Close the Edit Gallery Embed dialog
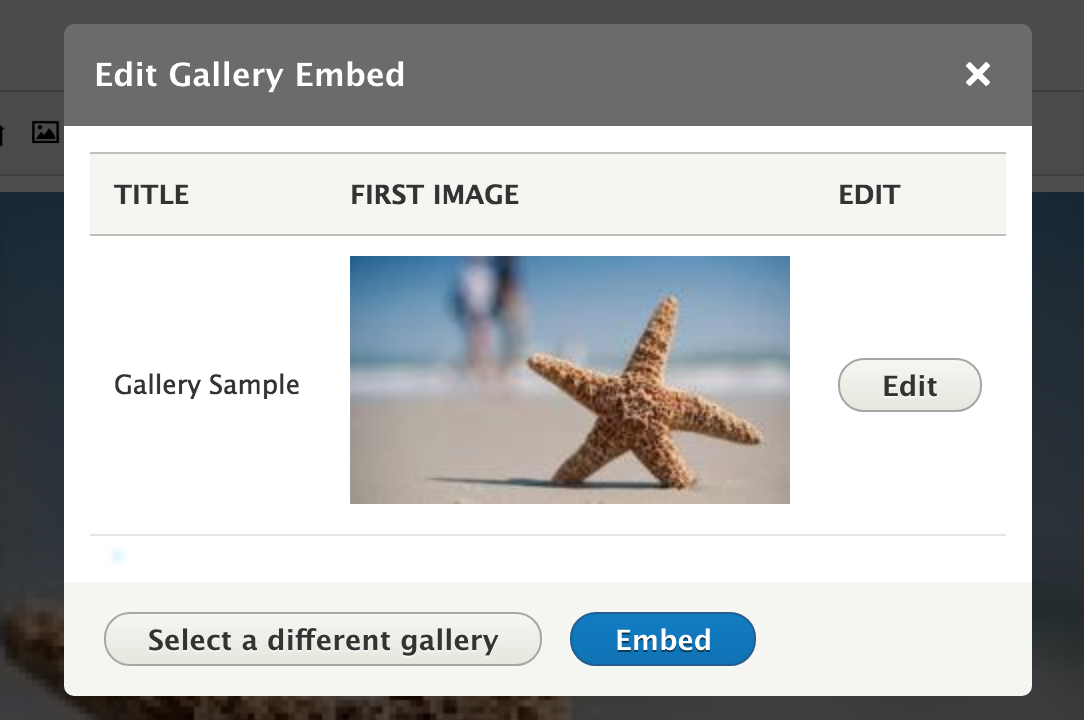 tap(977, 74)
